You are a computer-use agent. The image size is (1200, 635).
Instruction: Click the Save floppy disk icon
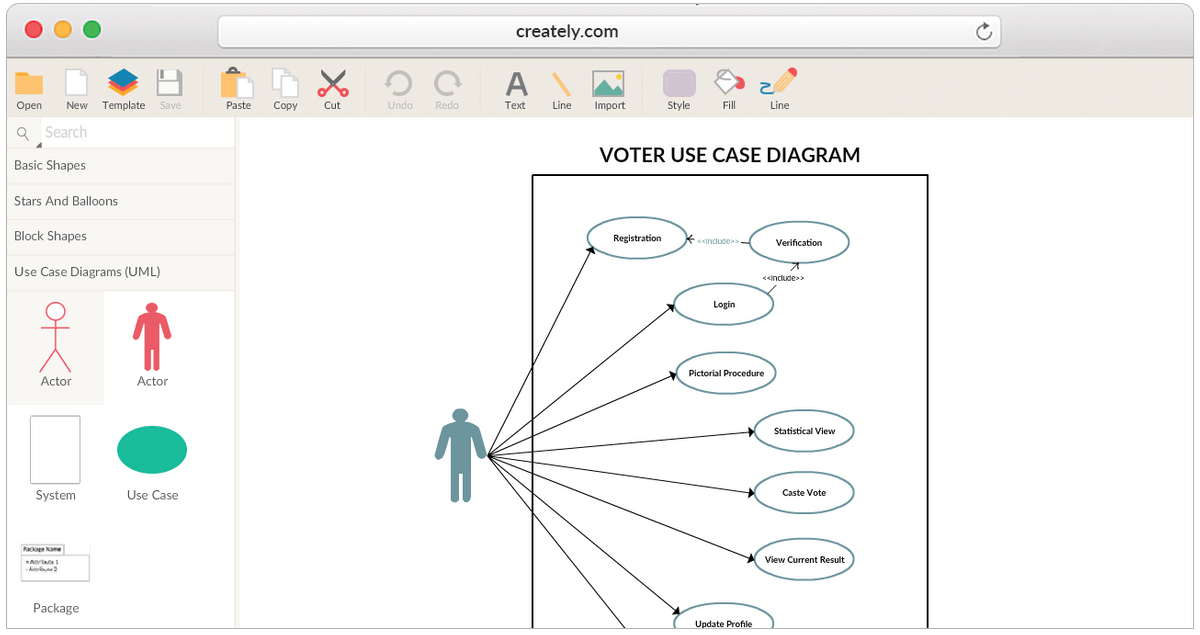pyautogui.click(x=171, y=83)
